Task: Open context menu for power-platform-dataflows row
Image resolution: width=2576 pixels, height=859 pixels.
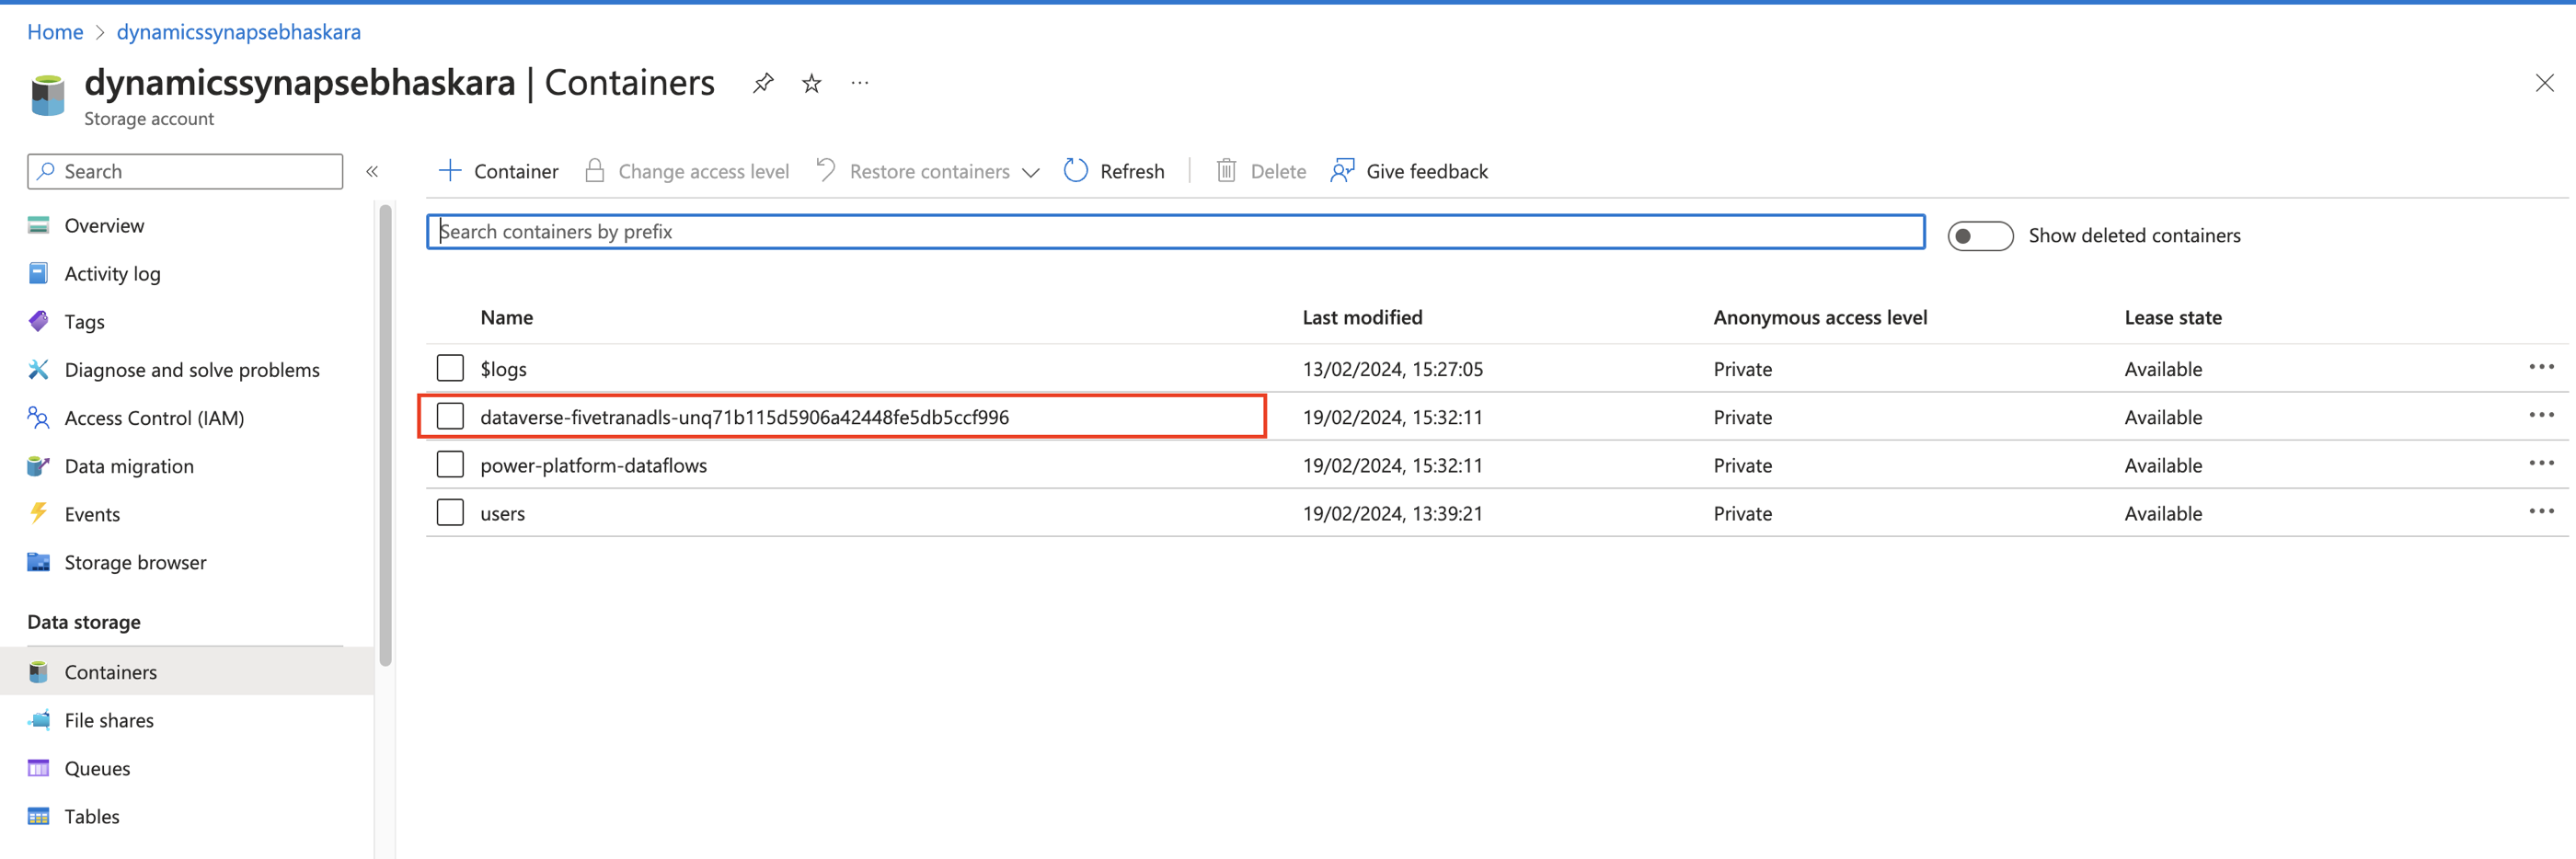Action: tap(2541, 463)
